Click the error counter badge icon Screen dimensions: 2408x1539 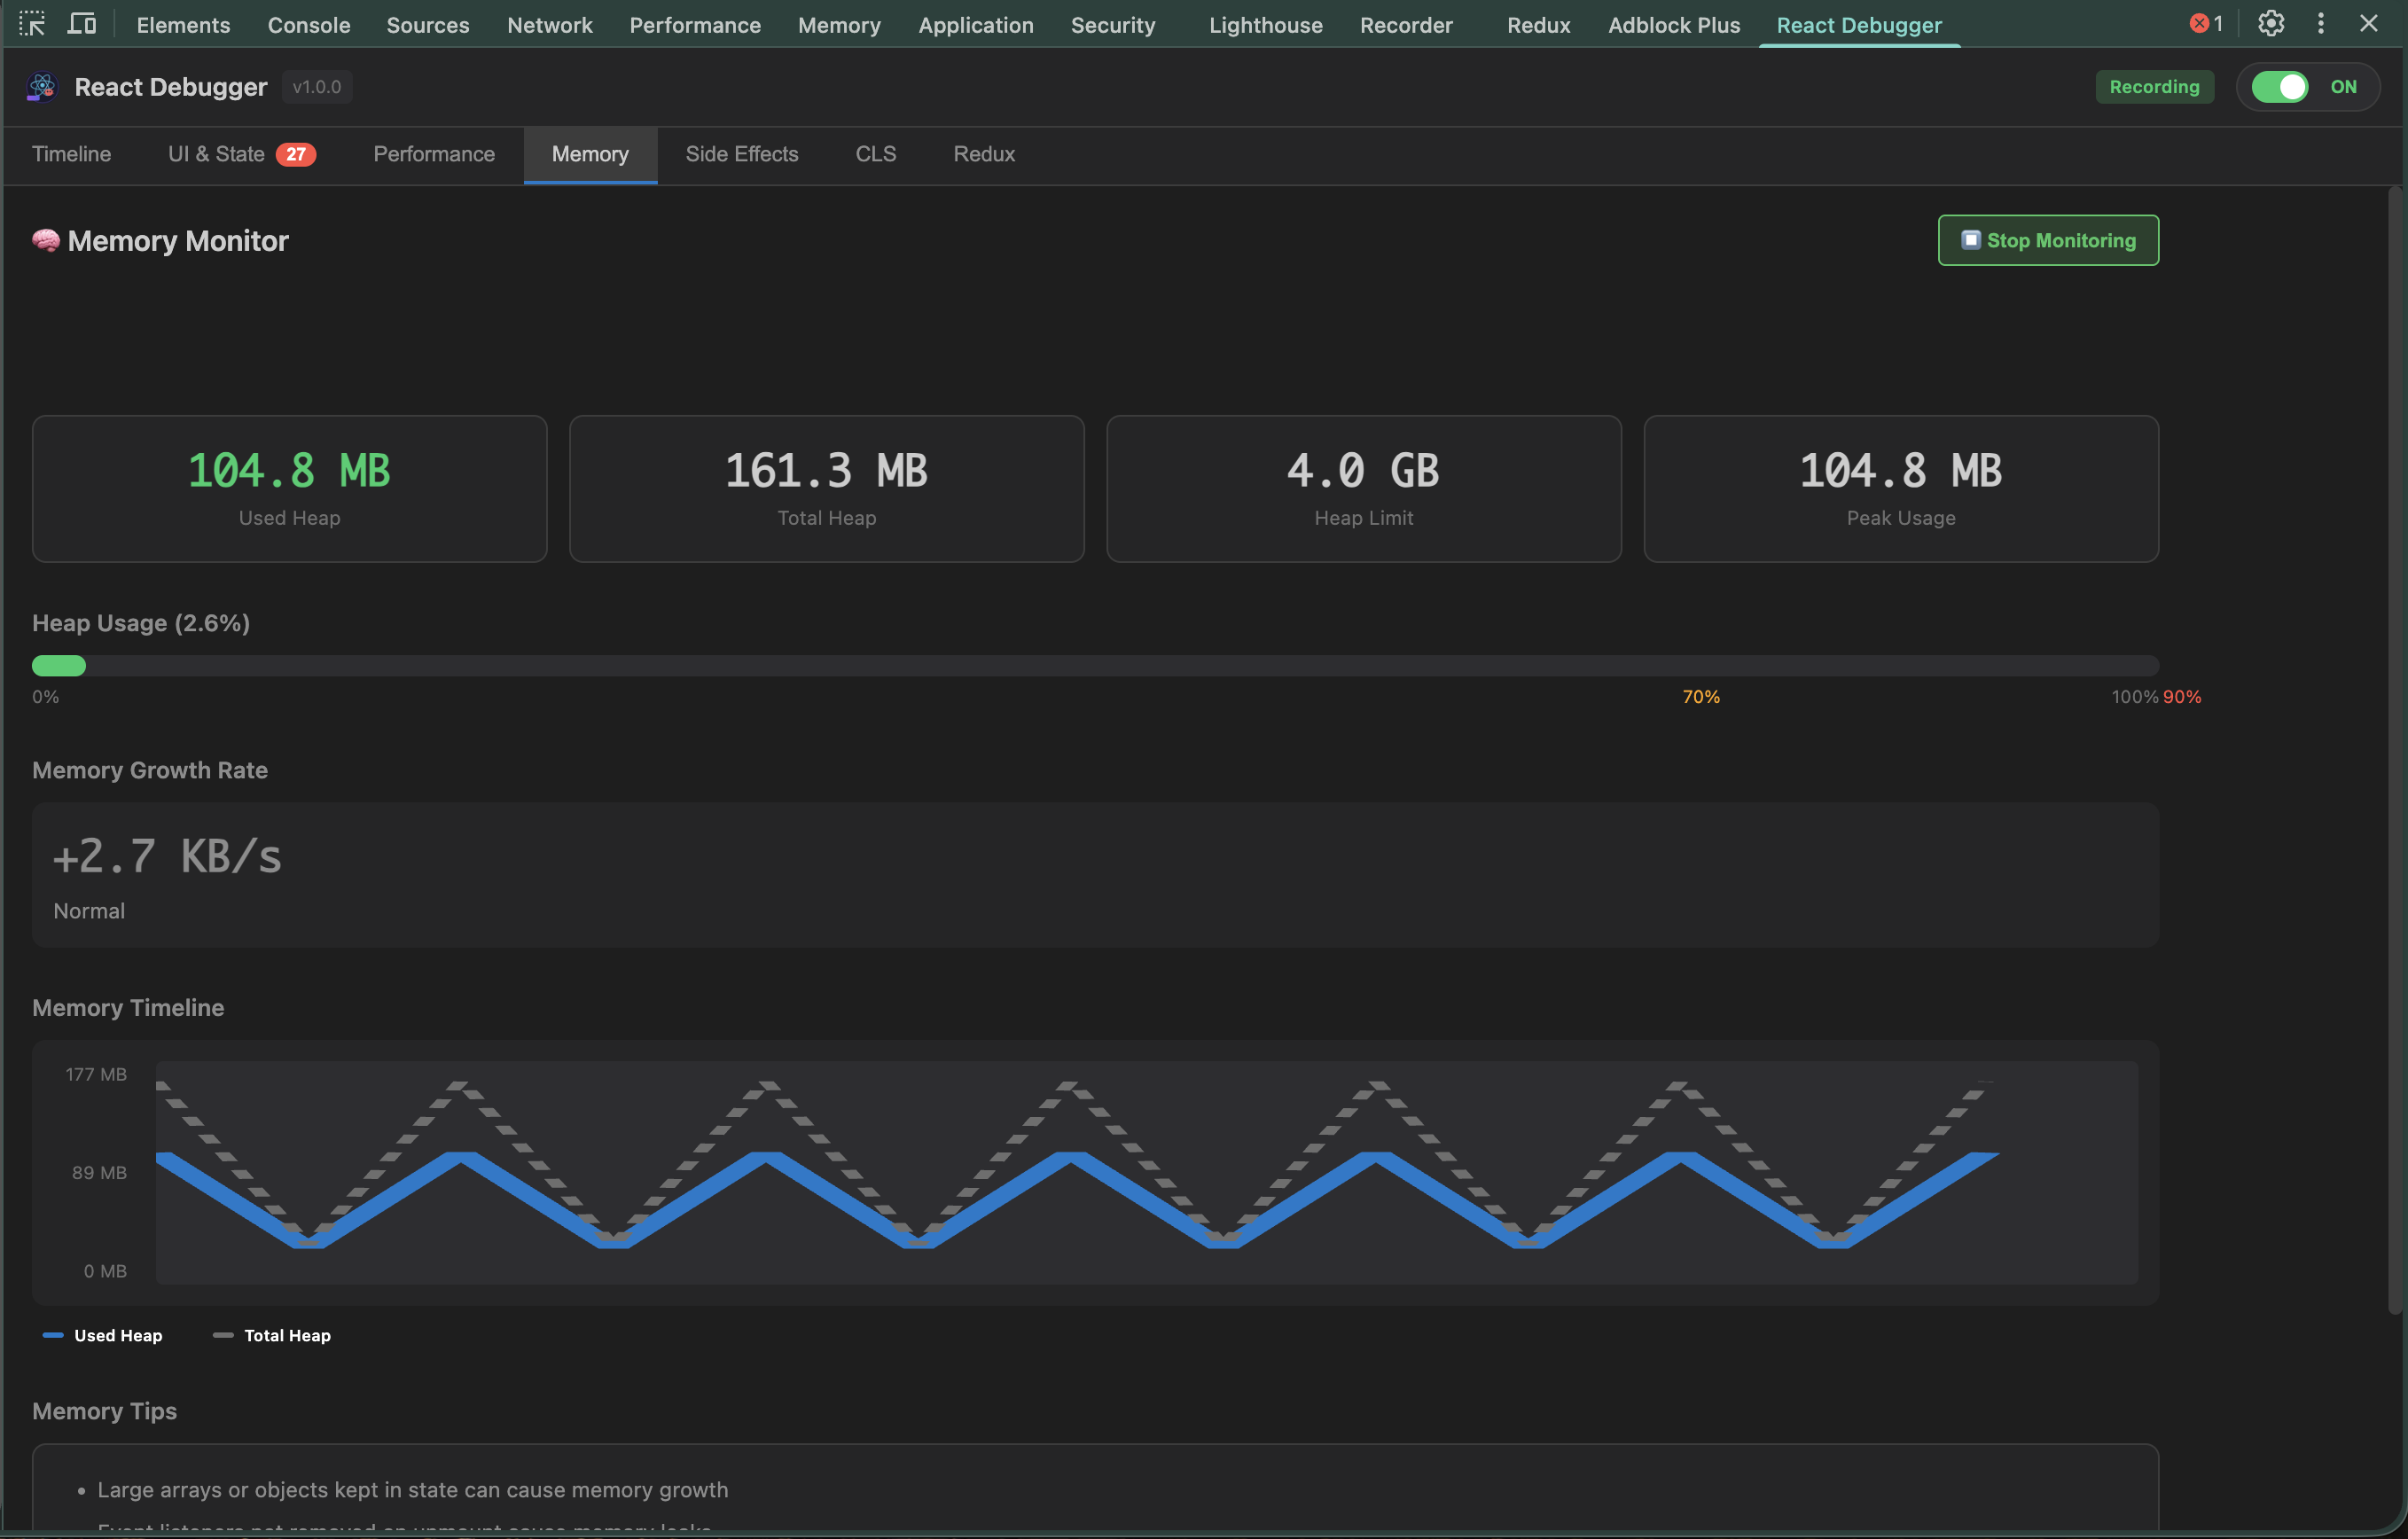click(x=2198, y=22)
